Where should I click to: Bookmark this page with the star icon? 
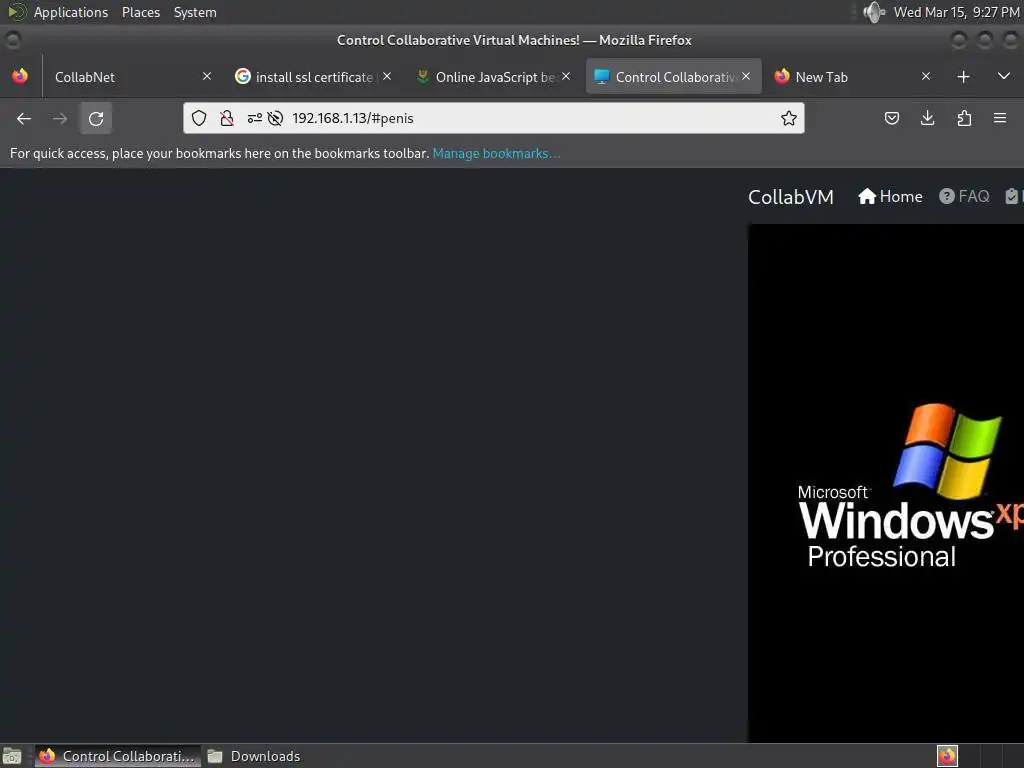[788, 118]
